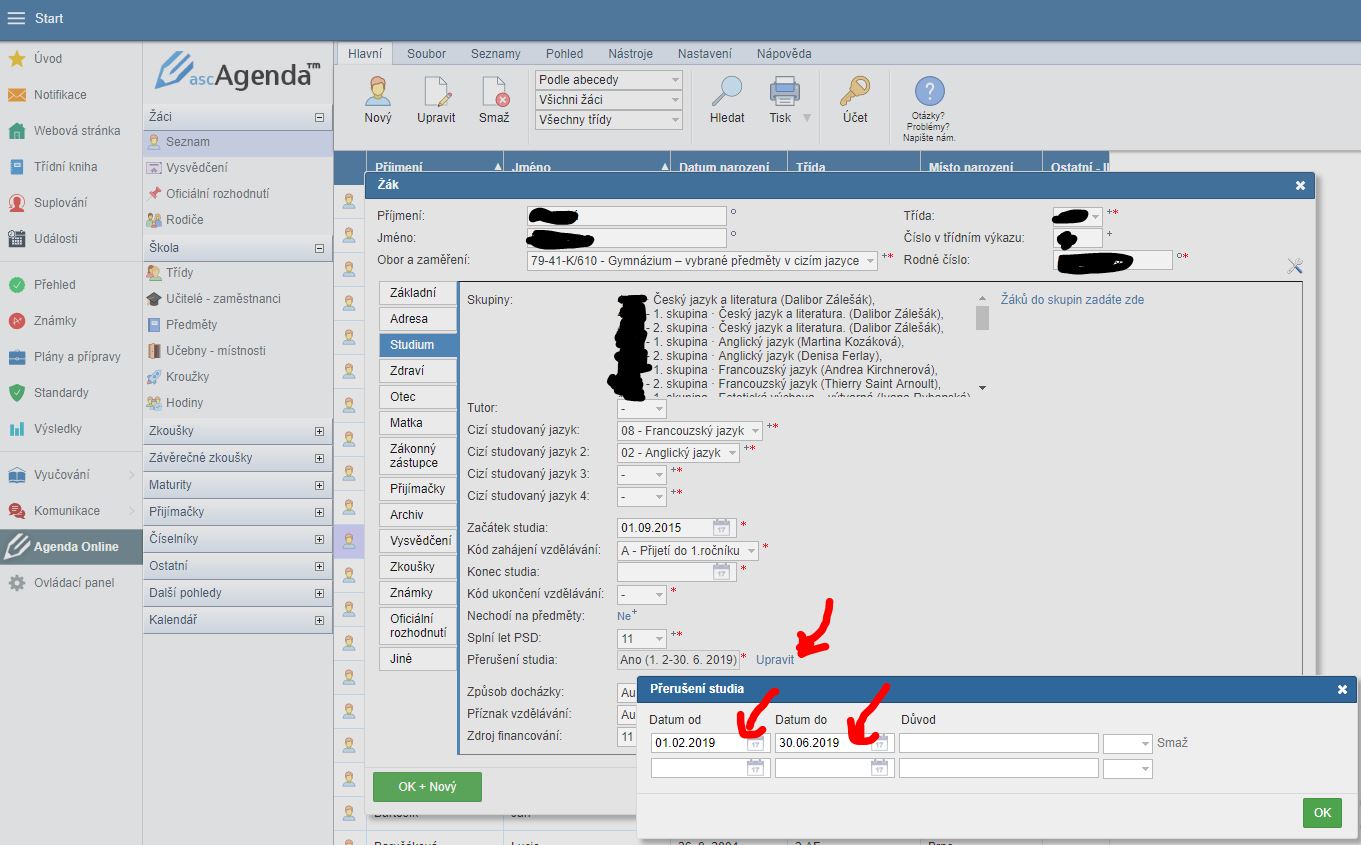1361x845 pixels.
Task: Click the help question mark icon
Action: (x=929, y=92)
